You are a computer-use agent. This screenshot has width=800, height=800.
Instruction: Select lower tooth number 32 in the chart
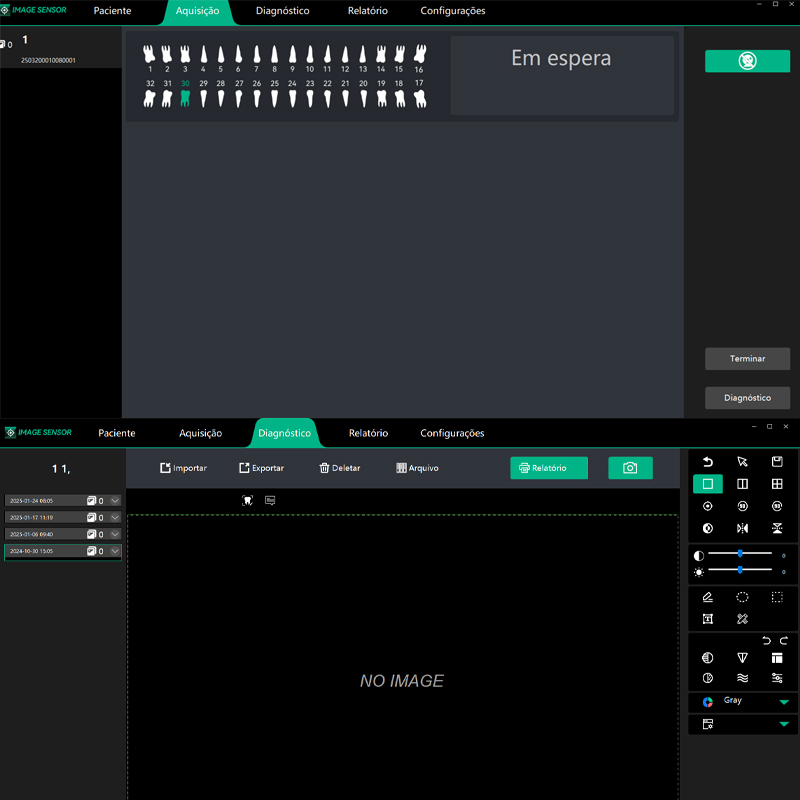click(149, 93)
